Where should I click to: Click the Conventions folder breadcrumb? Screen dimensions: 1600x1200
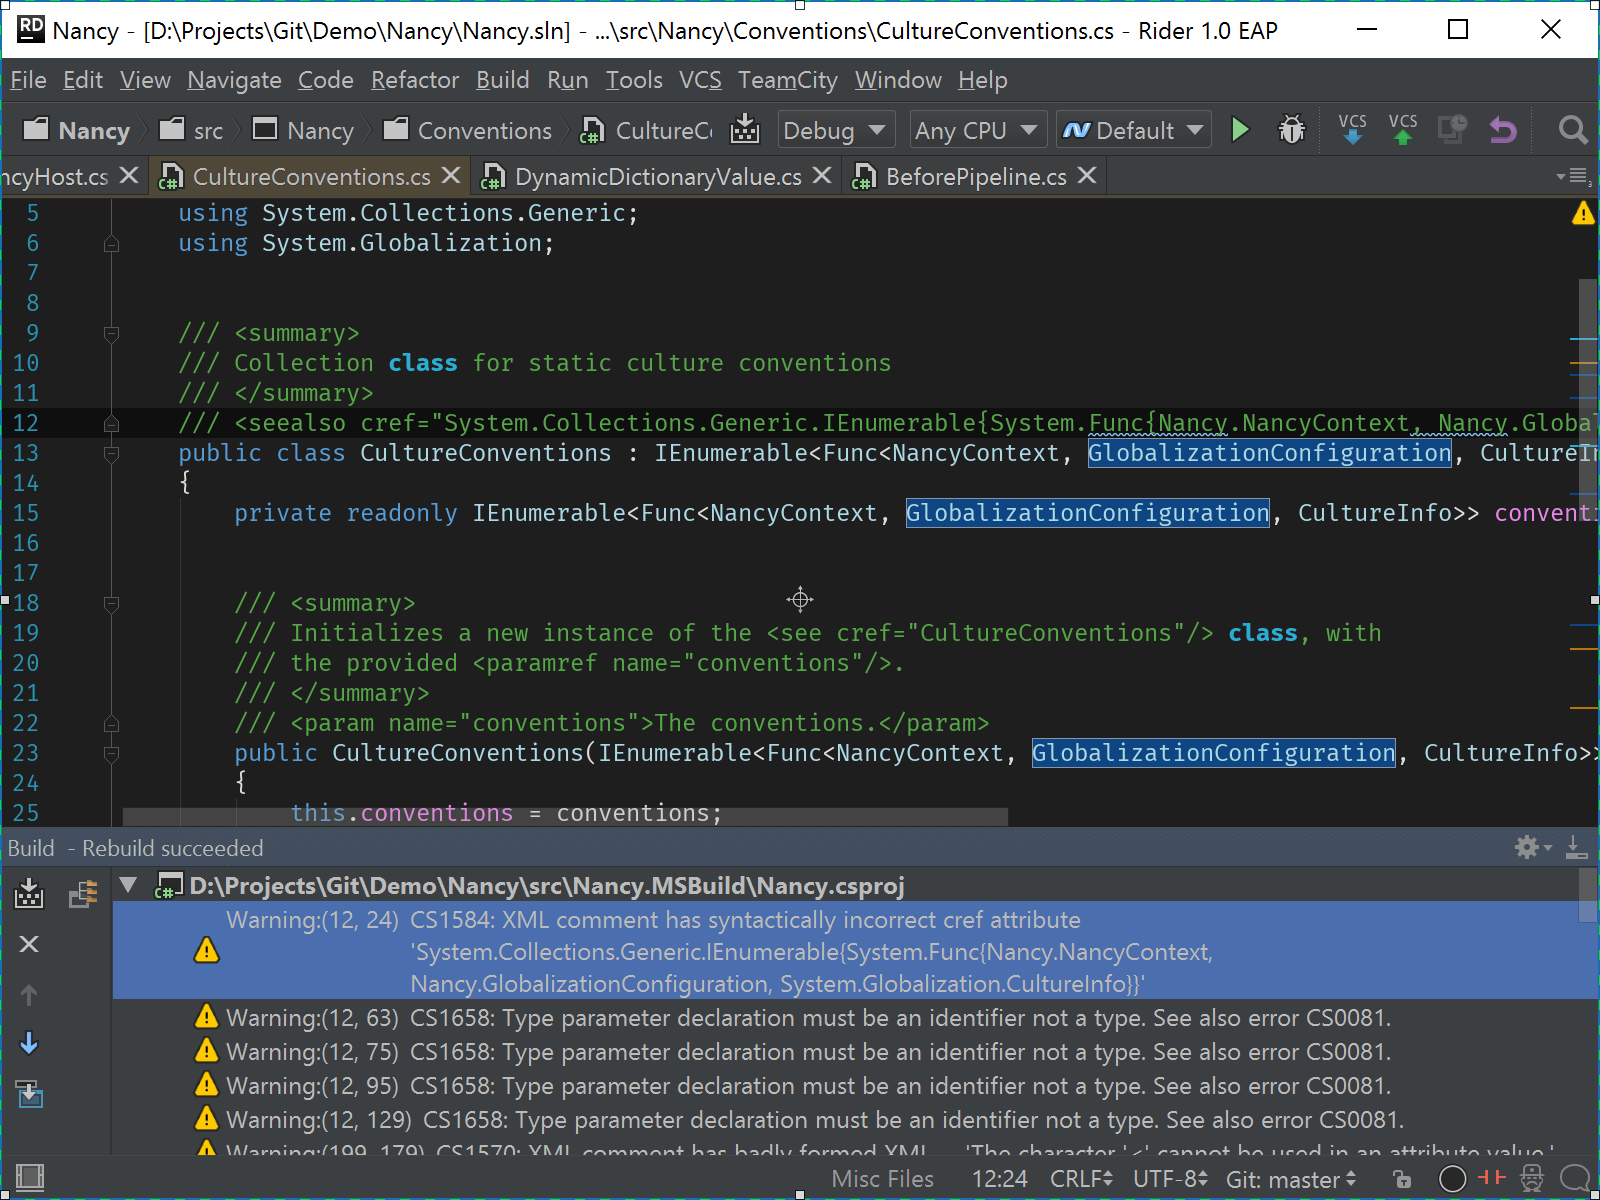pos(468,130)
